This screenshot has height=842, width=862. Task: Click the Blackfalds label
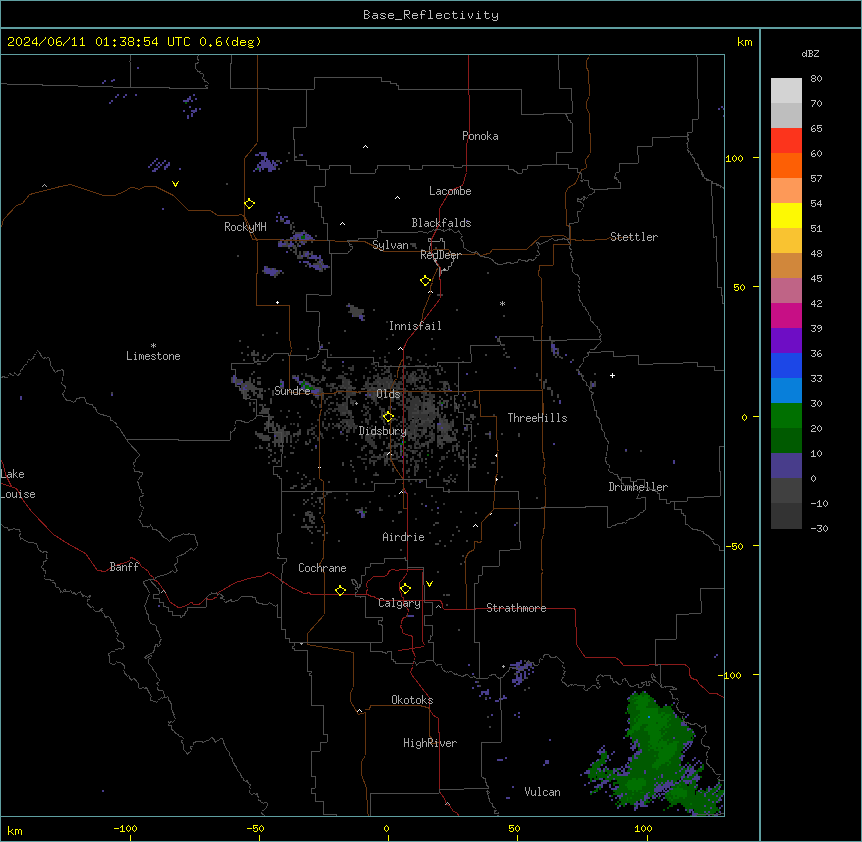coord(441,223)
